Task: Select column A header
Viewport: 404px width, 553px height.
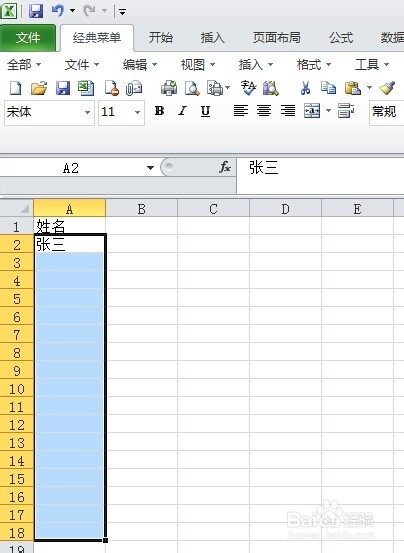Action: point(69,209)
